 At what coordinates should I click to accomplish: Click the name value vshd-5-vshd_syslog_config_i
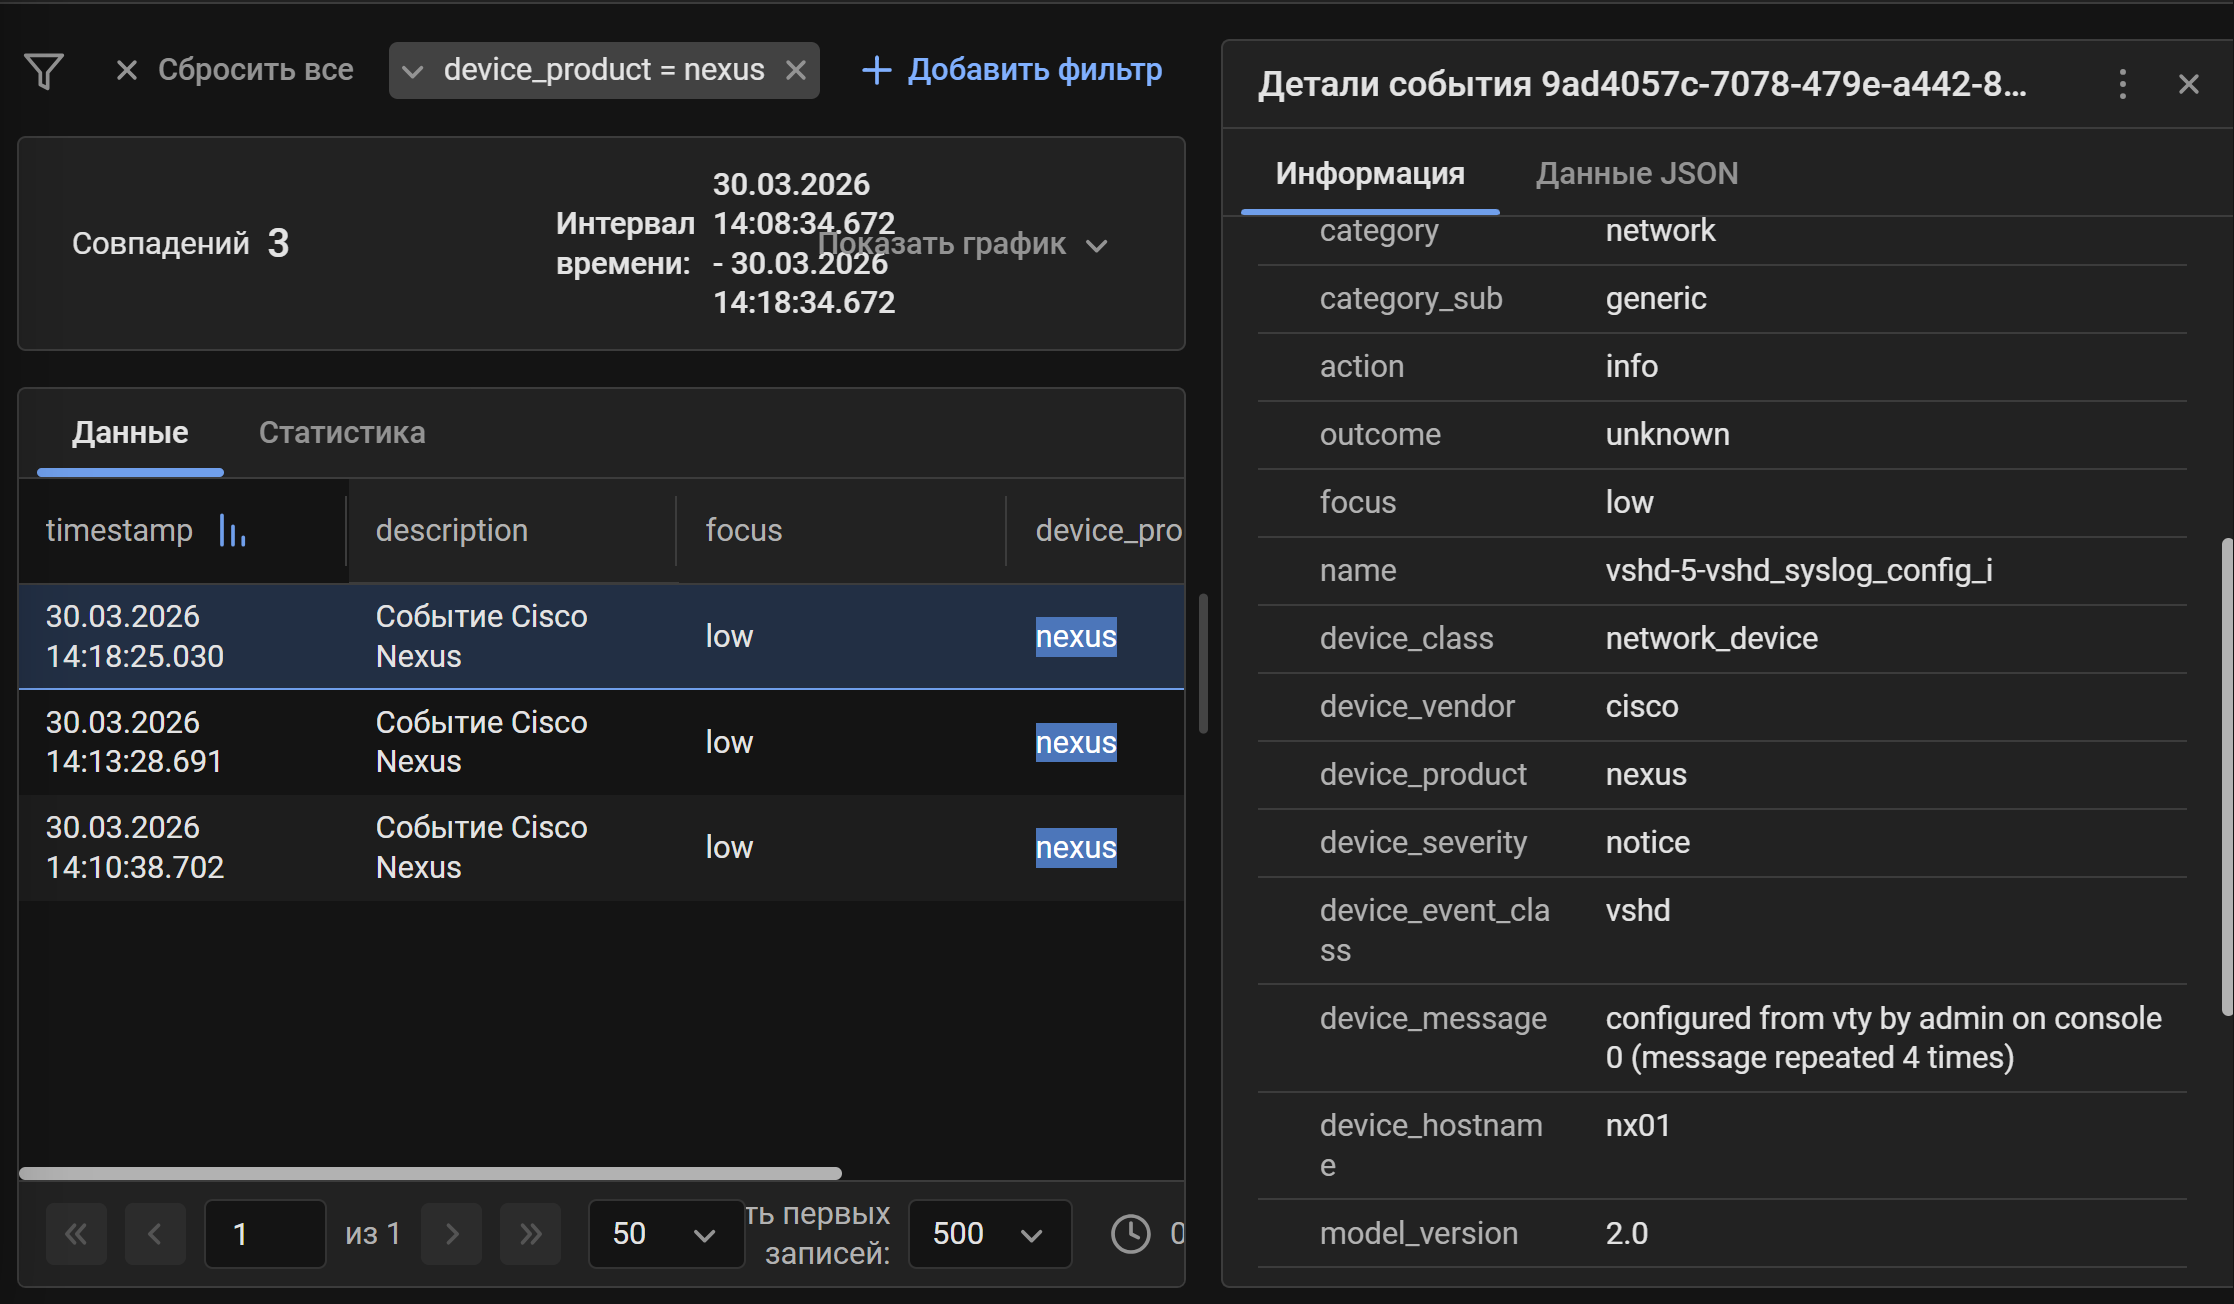click(x=1799, y=570)
